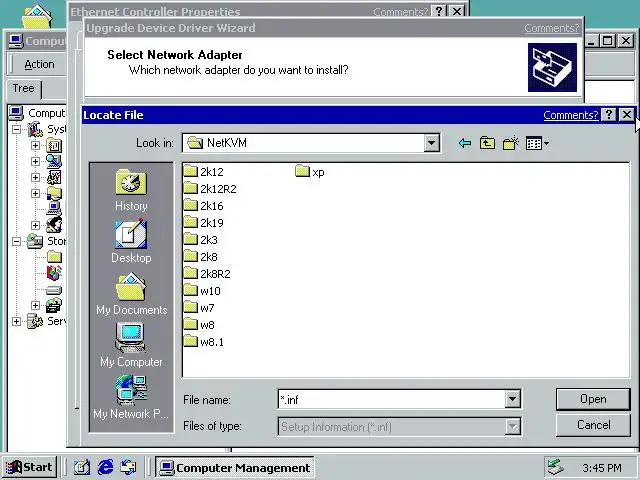This screenshot has width=640, height=480.
Task: Go back using the blue arrow icon
Action: coord(464,143)
